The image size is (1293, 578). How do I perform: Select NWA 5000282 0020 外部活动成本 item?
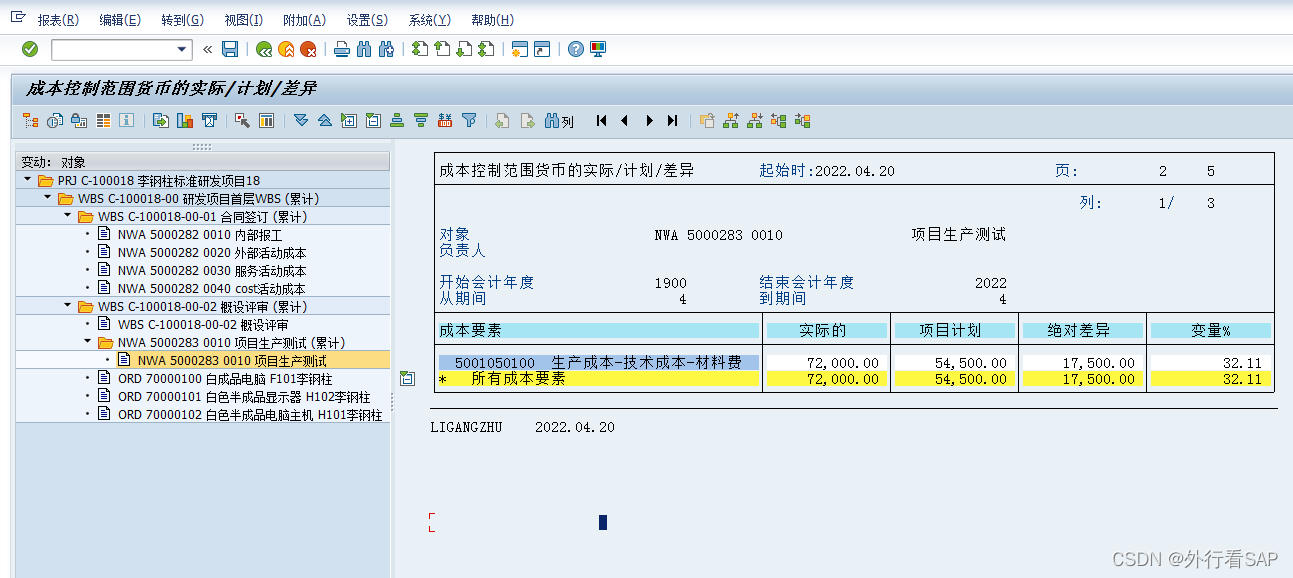211,253
